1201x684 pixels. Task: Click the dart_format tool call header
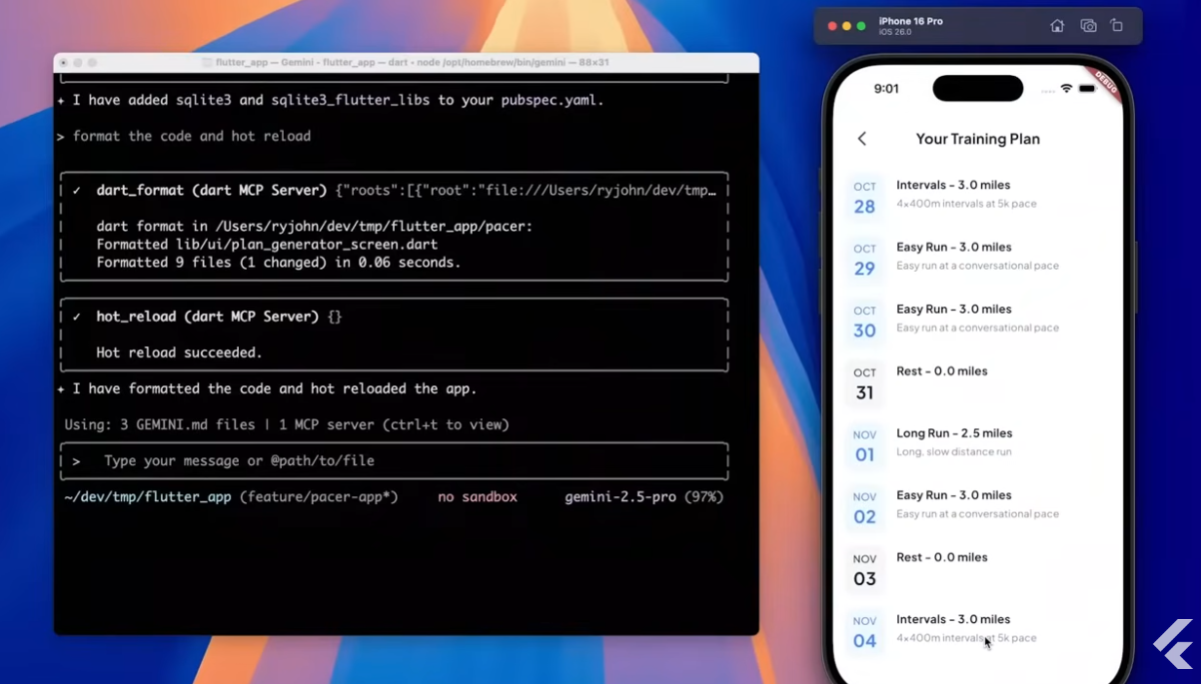point(212,190)
